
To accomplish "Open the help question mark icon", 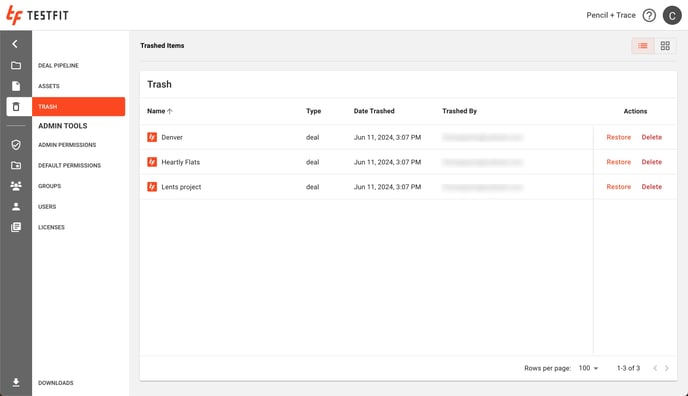I will [x=649, y=15].
